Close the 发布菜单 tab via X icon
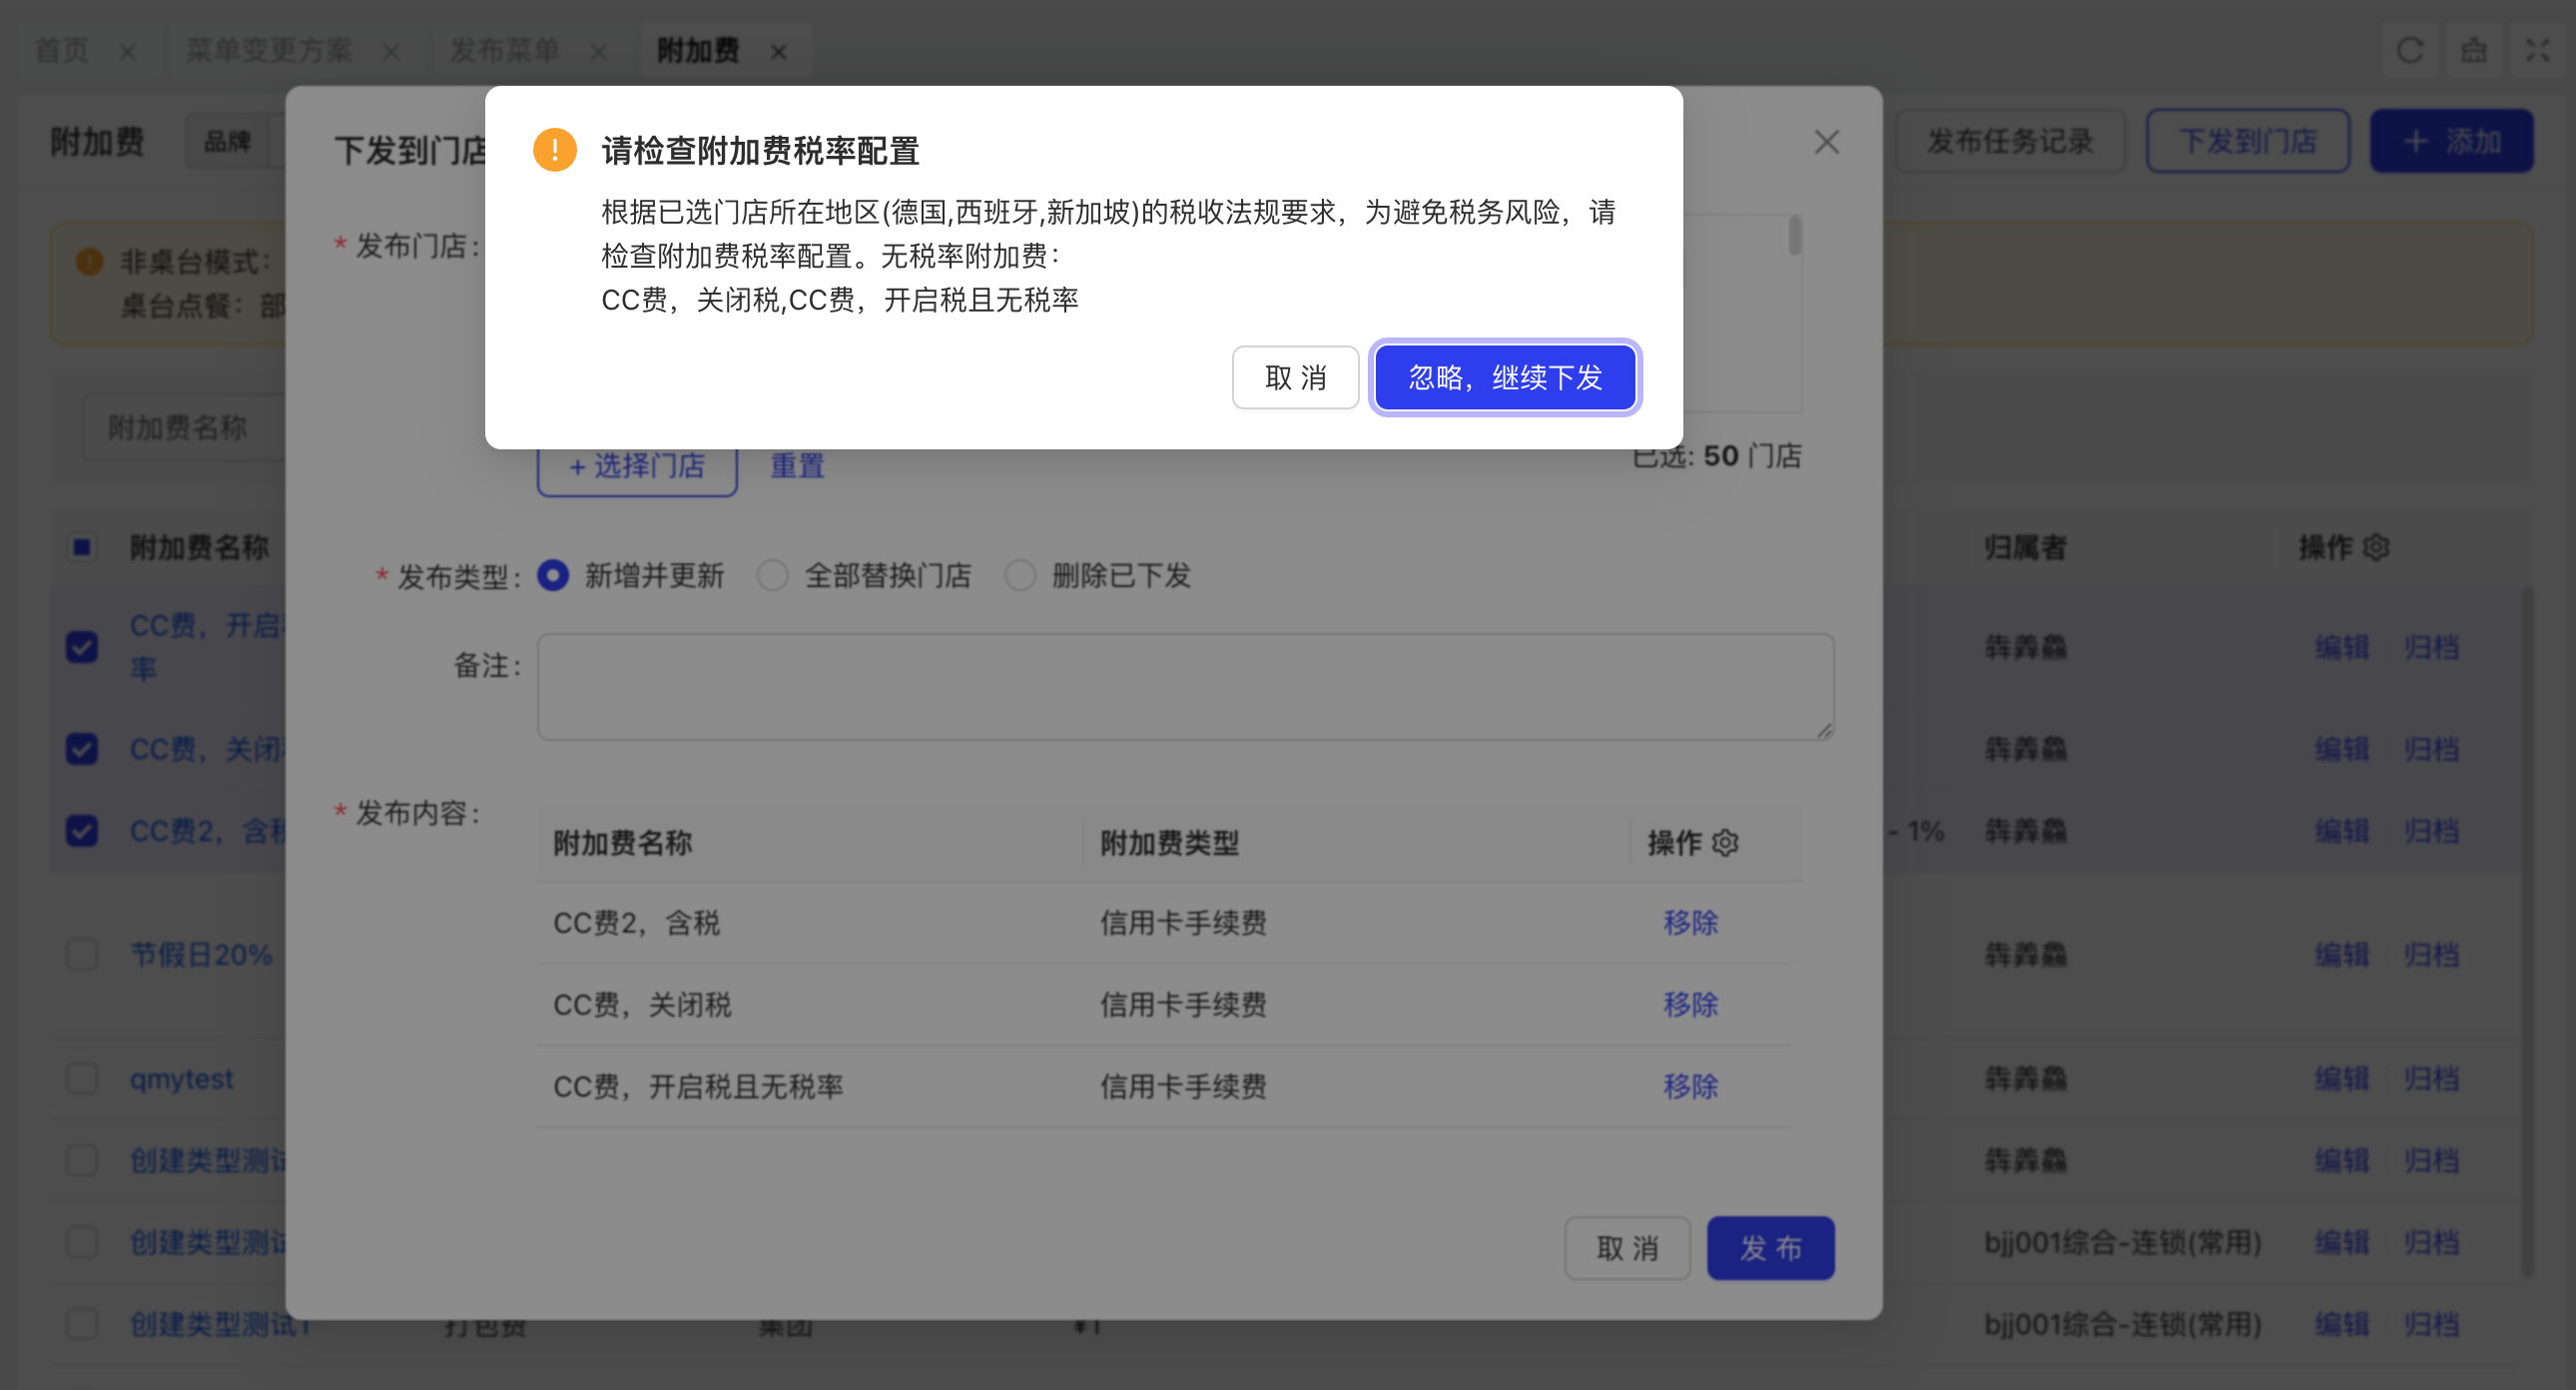 point(599,52)
